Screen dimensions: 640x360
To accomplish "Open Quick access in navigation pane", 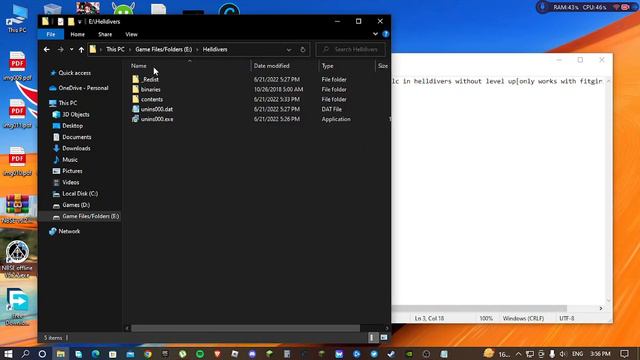I will click(74, 73).
